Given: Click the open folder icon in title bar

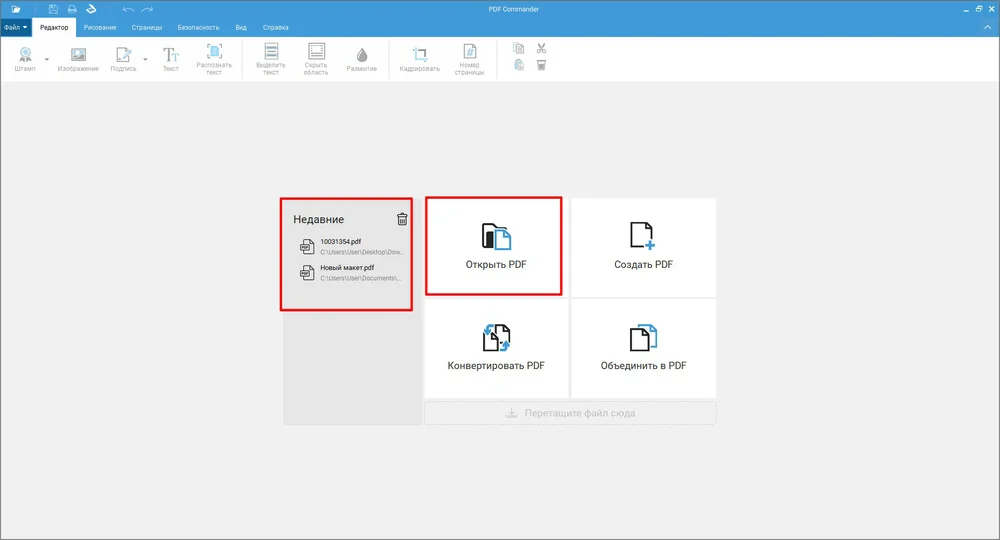Looking at the screenshot, I should click(x=16, y=9).
